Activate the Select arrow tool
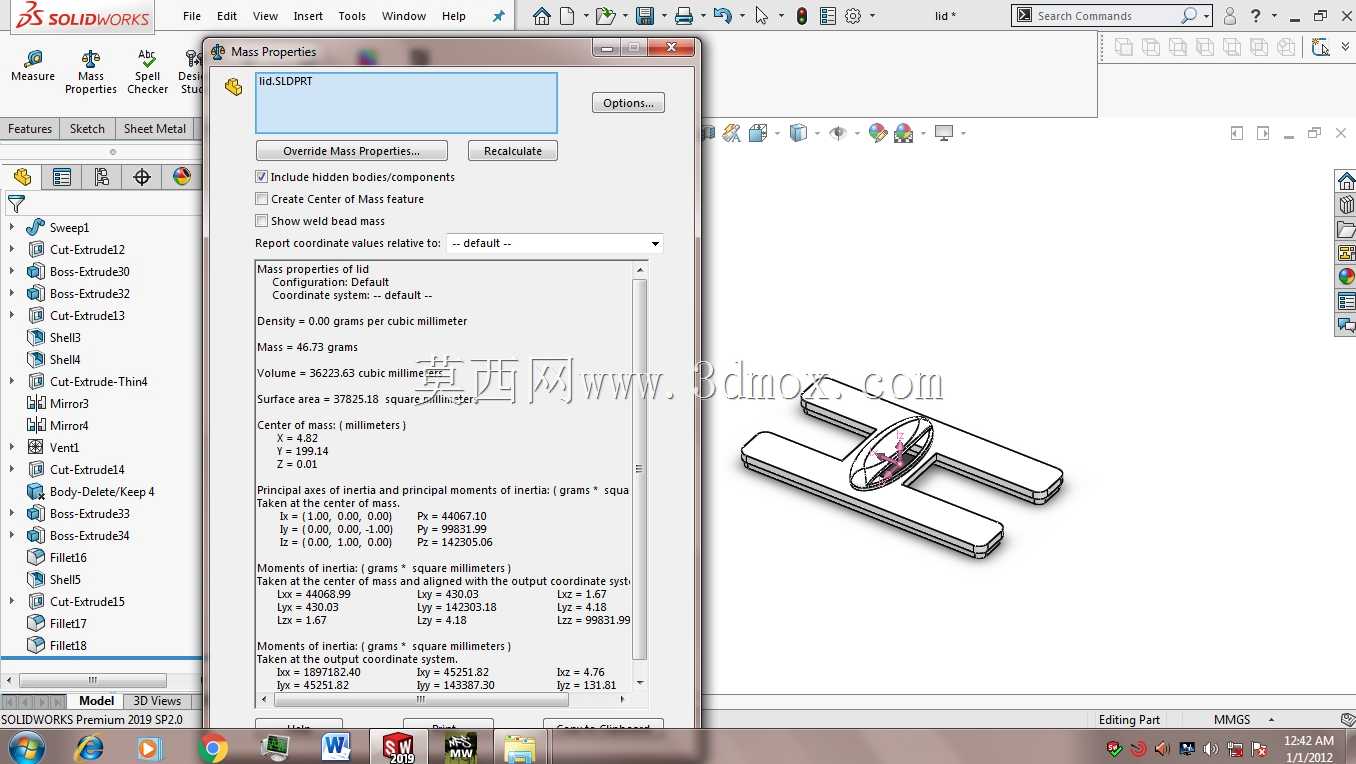 click(762, 16)
